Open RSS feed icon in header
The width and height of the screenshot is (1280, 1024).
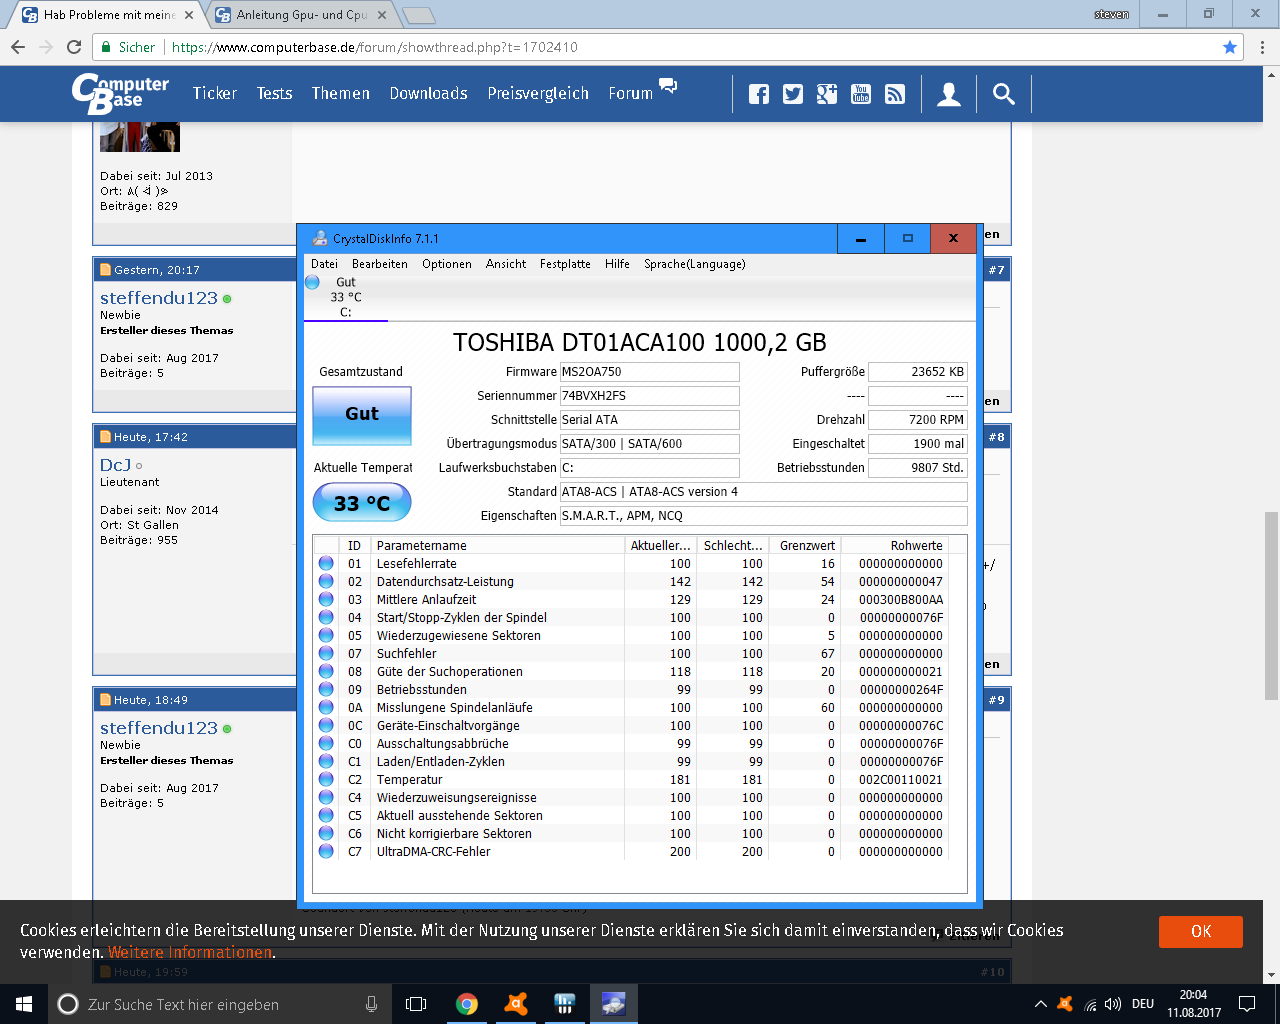click(895, 94)
